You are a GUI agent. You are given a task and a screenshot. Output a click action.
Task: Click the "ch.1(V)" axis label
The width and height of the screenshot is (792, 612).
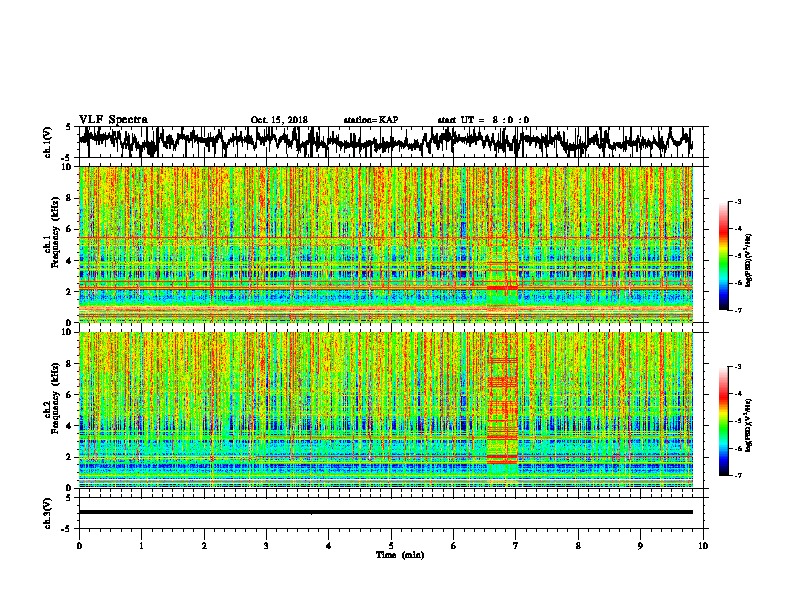click(x=48, y=142)
